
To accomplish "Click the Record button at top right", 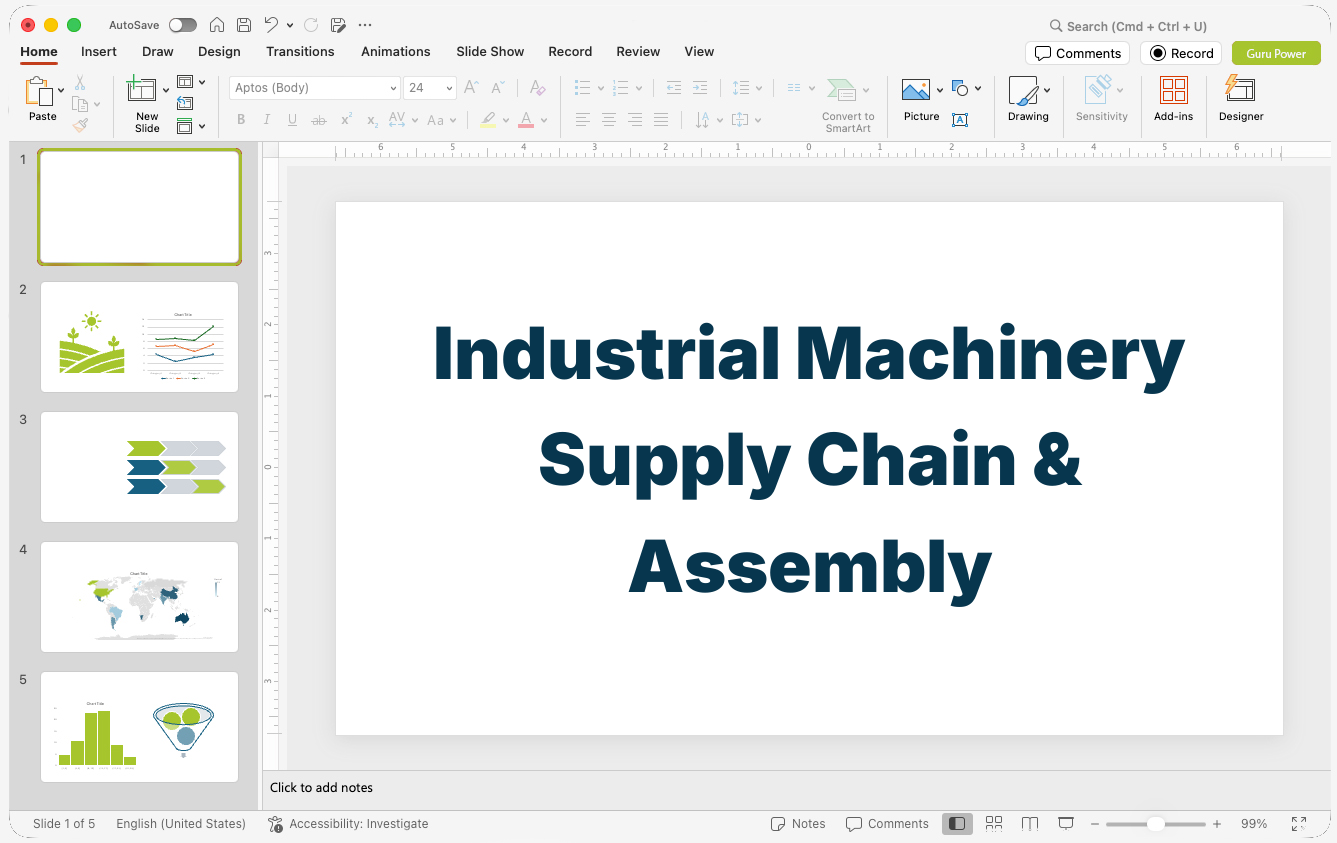I will point(1181,54).
